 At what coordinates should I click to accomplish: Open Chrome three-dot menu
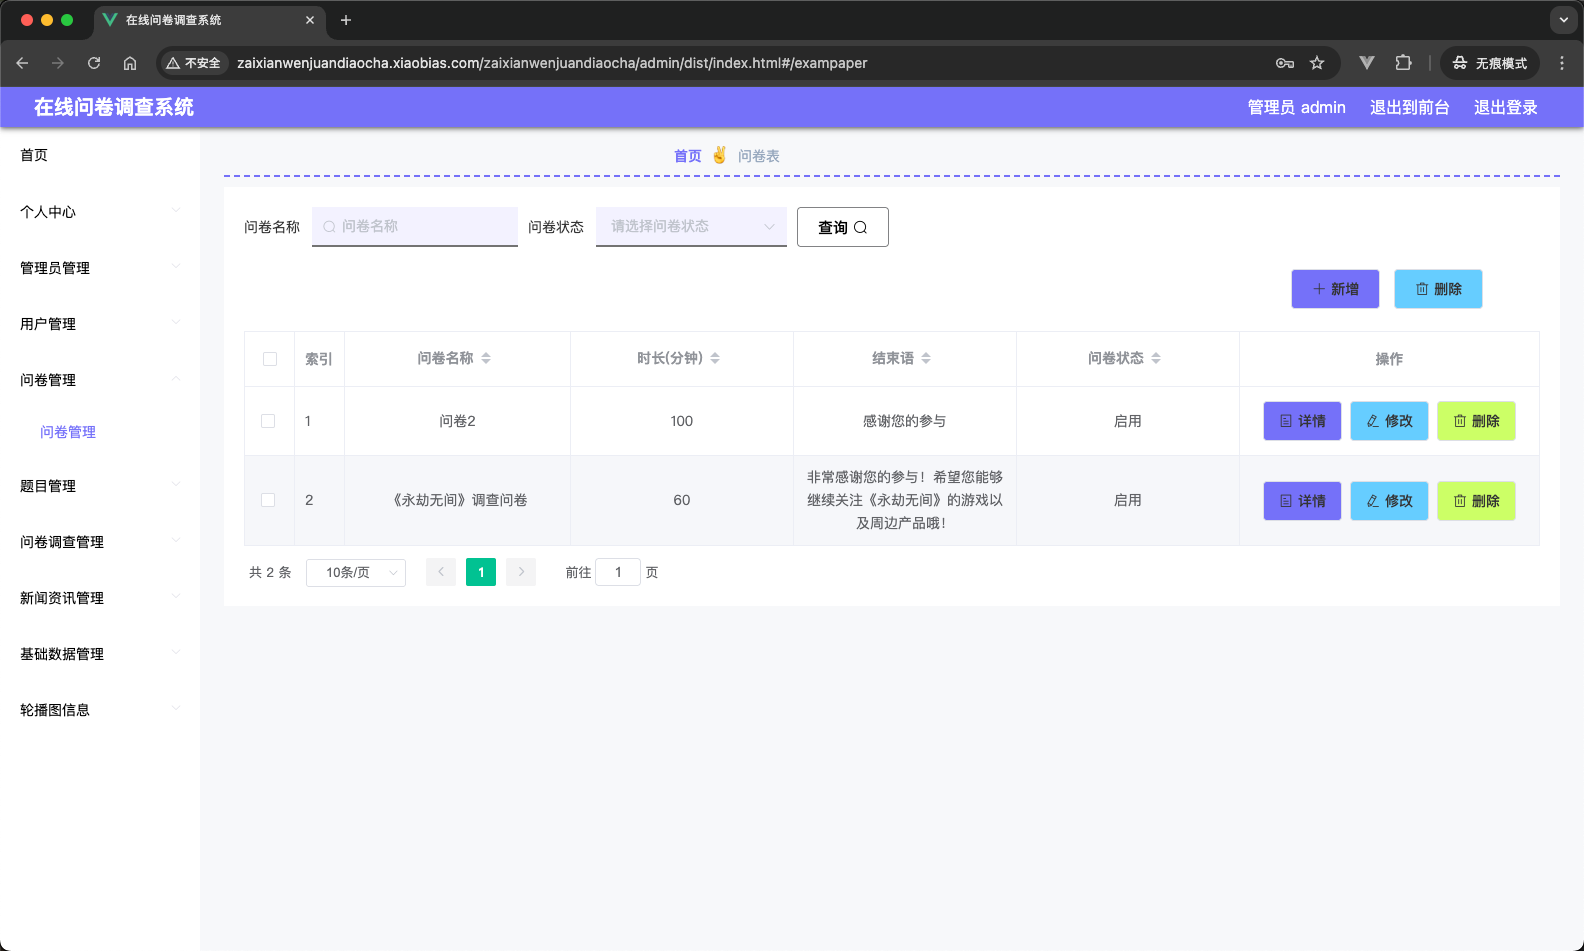pos(1562,63)
